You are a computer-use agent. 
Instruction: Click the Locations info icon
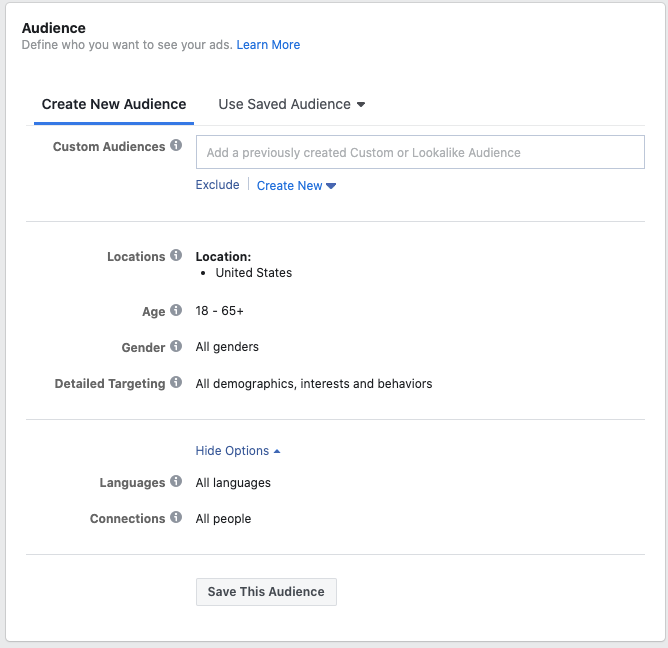click(176, 256)
